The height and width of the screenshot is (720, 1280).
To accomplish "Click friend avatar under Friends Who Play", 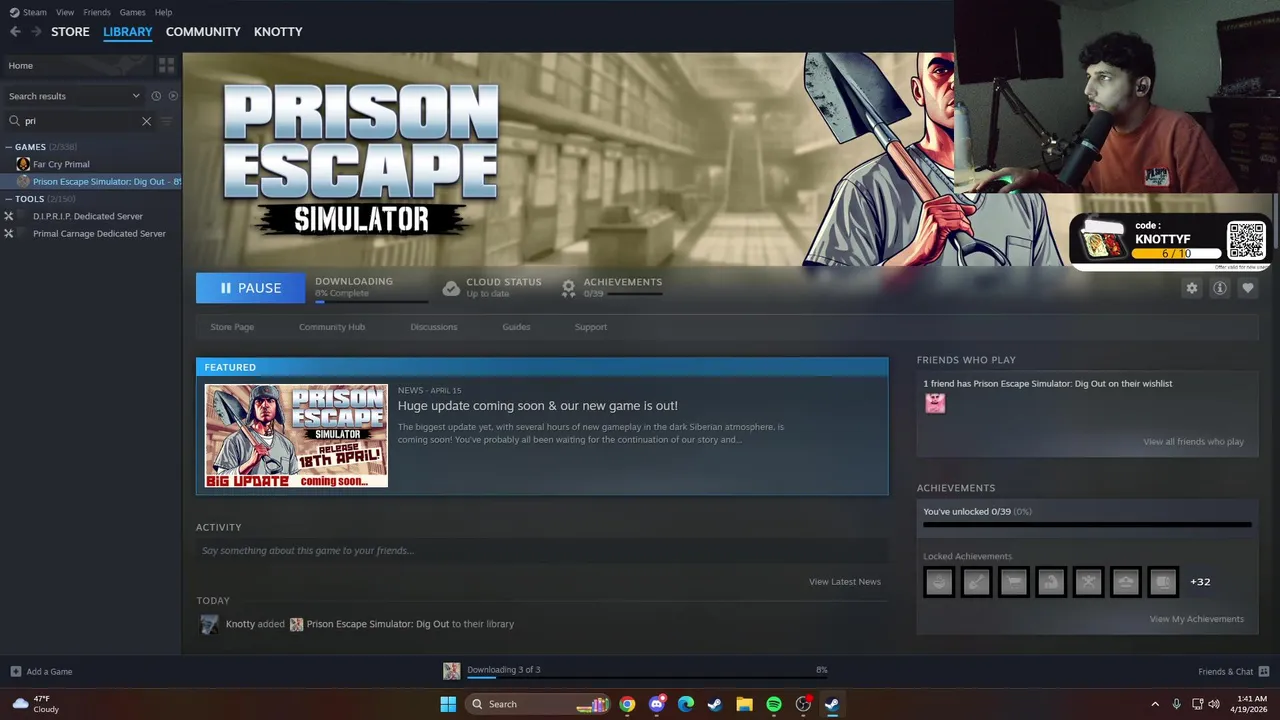I will pos(935,403).
